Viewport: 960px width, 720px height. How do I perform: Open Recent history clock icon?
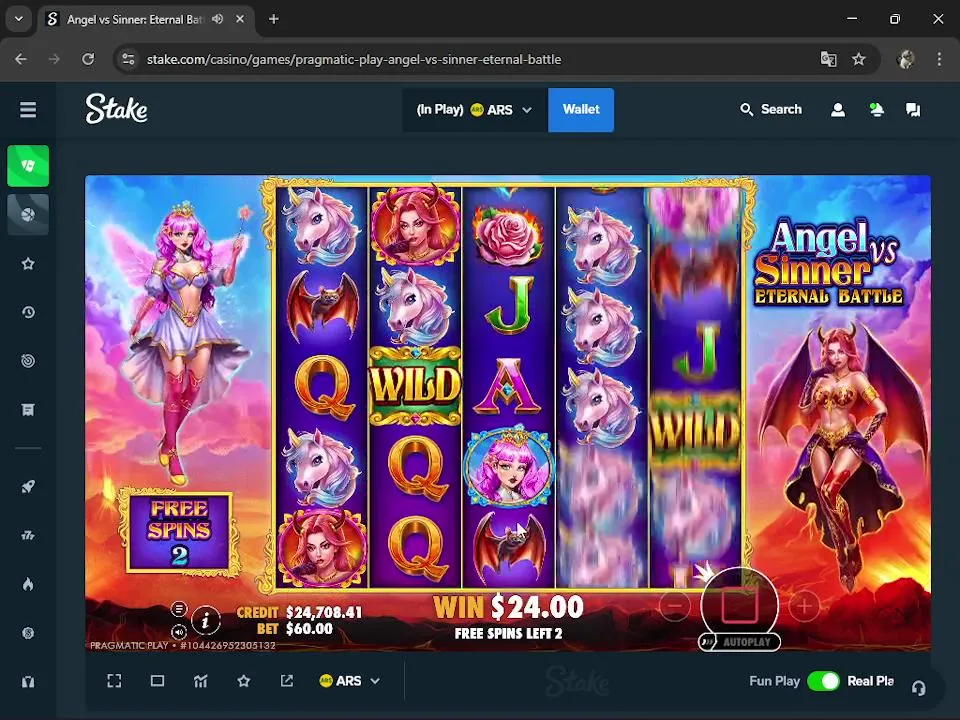coord(28,312)
